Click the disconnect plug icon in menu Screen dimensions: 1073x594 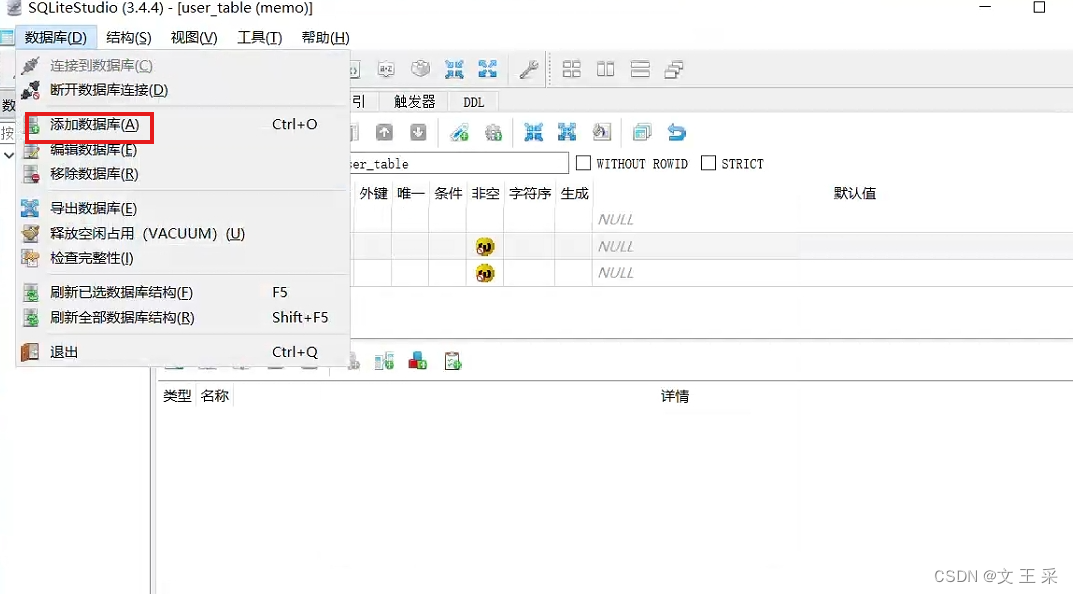30,90
